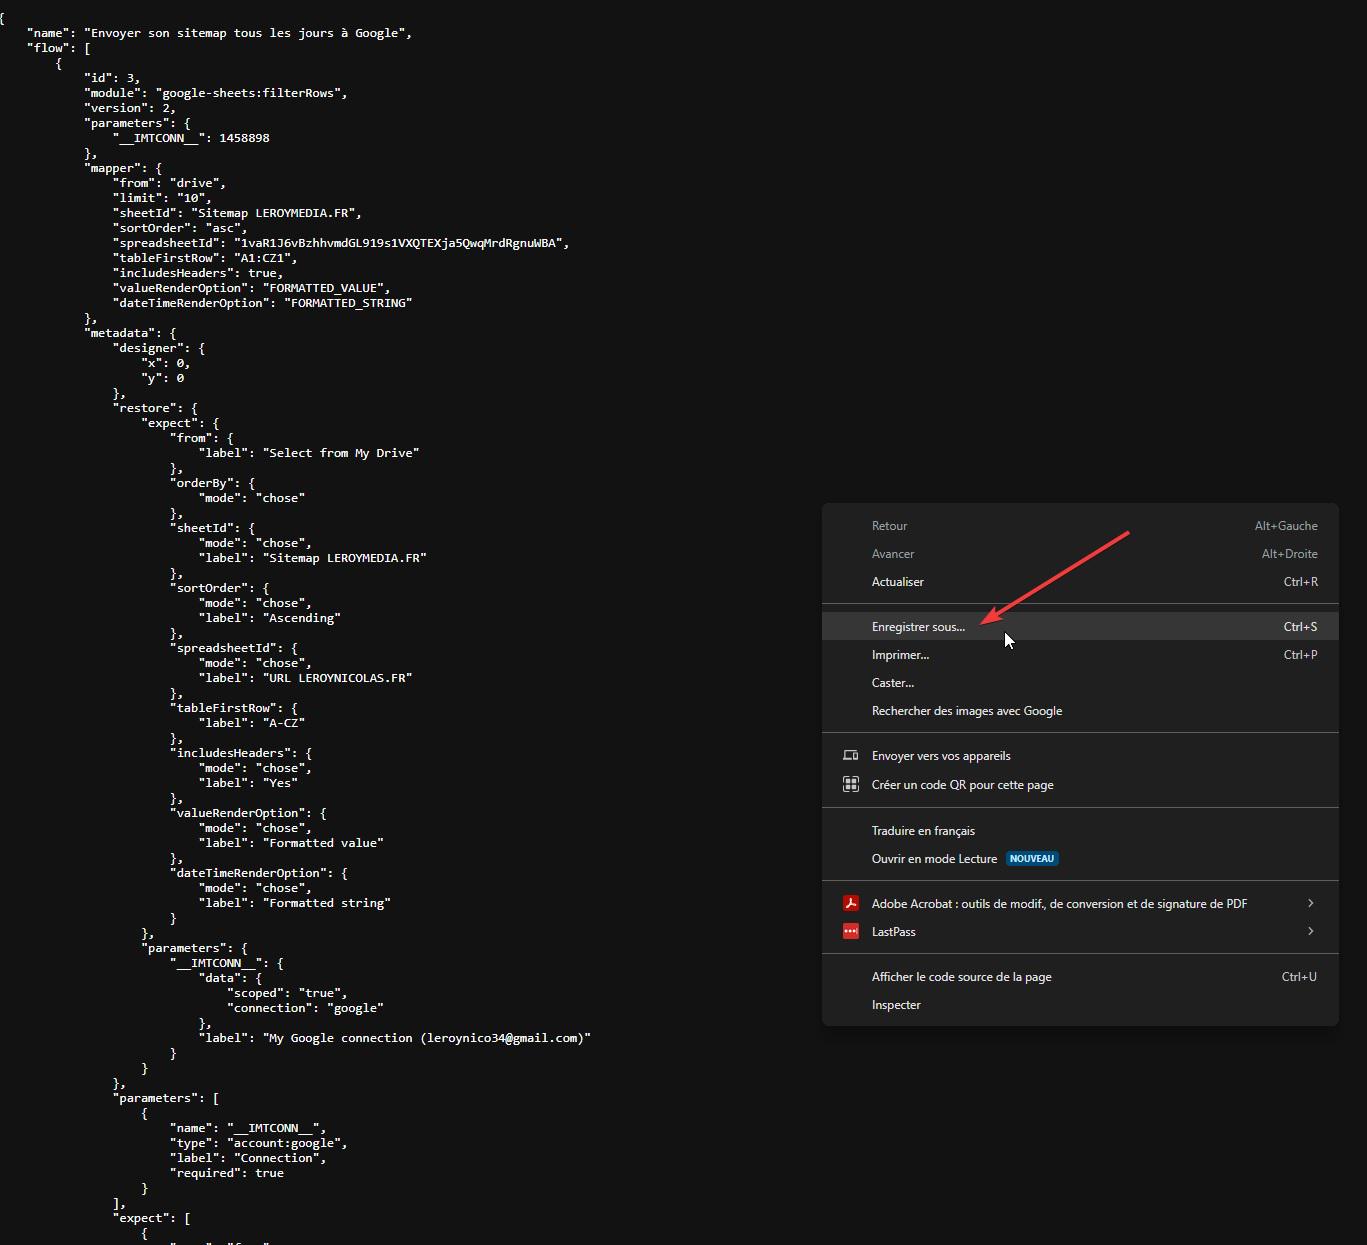This screenshot has width=1367, height=1245.
Task: Expand the LastPass submenu arrow
Action: point(1310,931)
